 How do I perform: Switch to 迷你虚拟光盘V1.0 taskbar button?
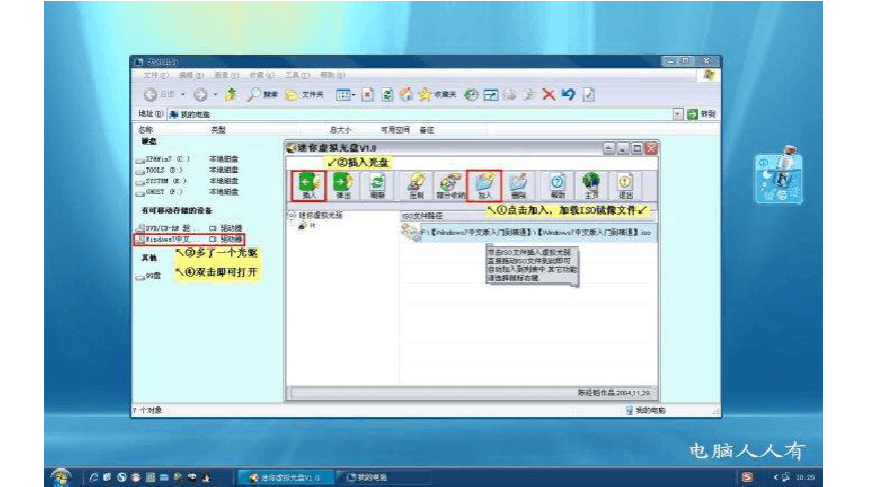(284, 477)
